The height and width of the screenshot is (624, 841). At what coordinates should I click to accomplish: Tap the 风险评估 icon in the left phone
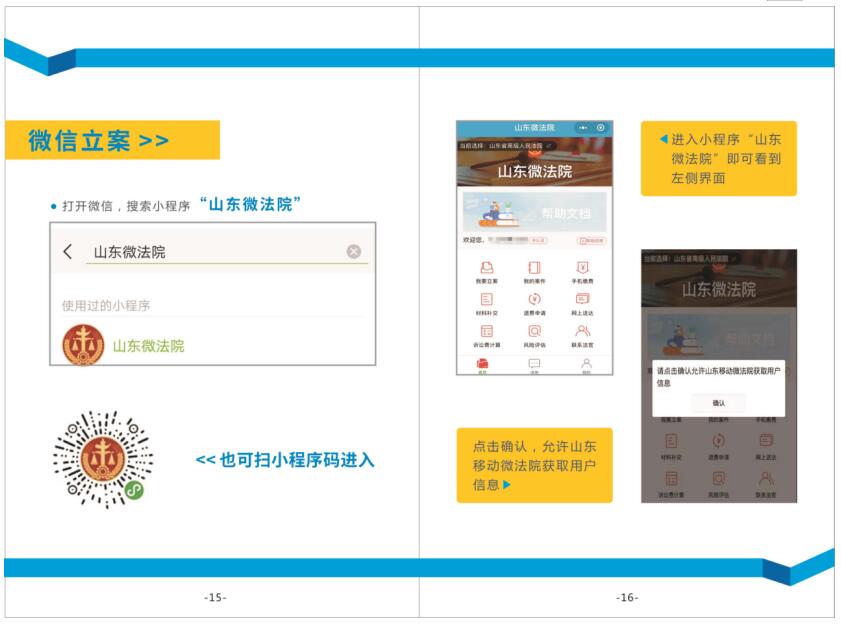point(534,332)
